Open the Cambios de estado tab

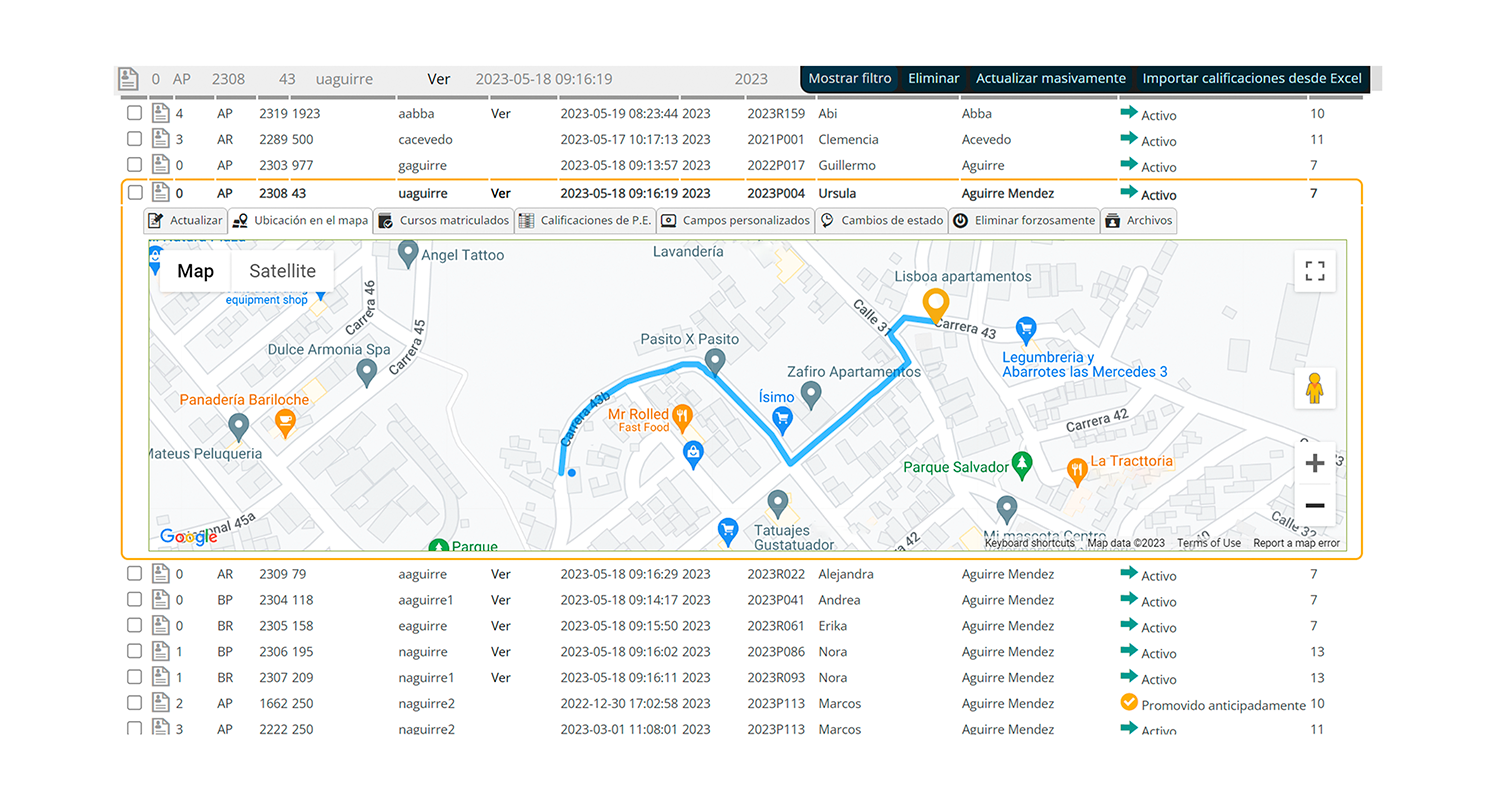tap(882, 220)
